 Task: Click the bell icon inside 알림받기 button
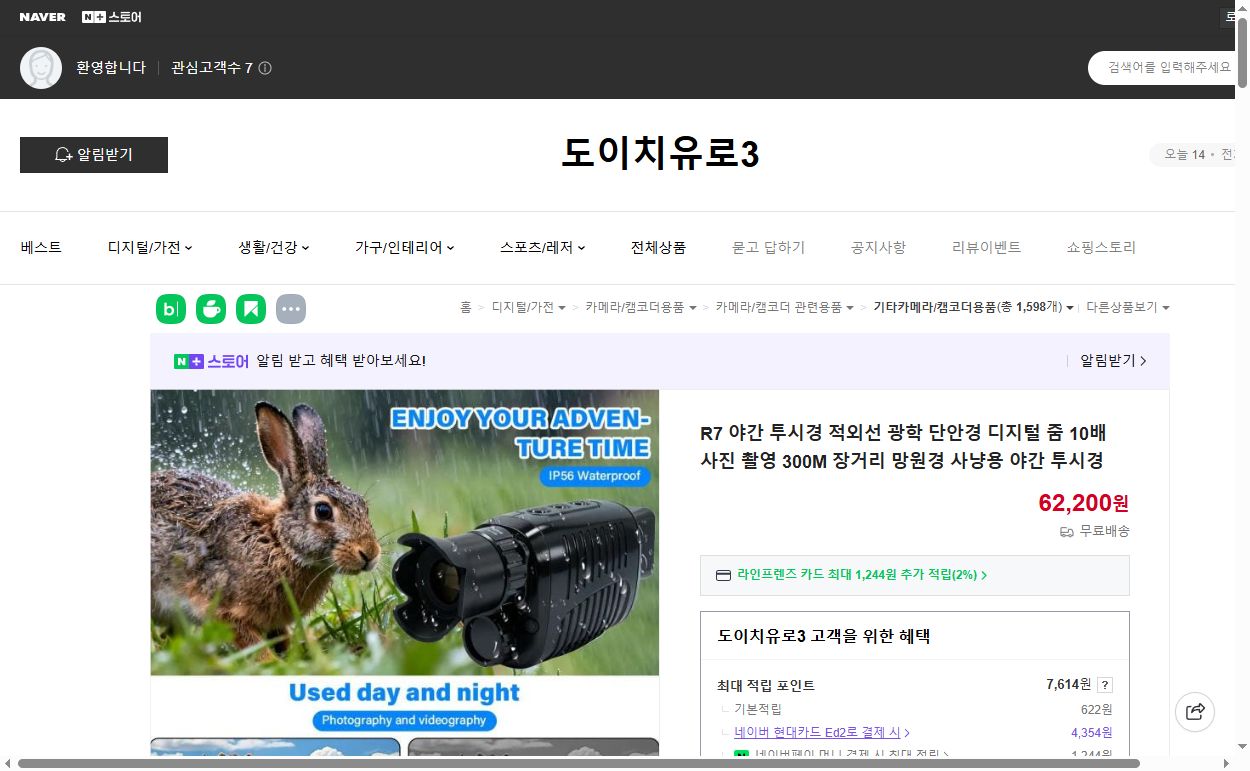click(x=62, y=155)
